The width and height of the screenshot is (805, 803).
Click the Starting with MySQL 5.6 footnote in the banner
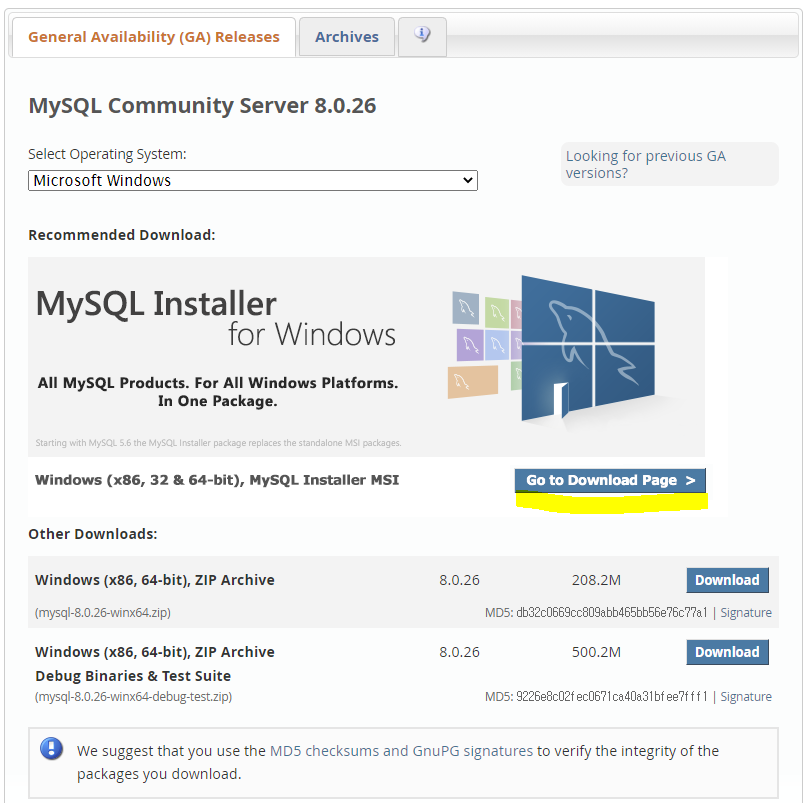tap(218, 443)
